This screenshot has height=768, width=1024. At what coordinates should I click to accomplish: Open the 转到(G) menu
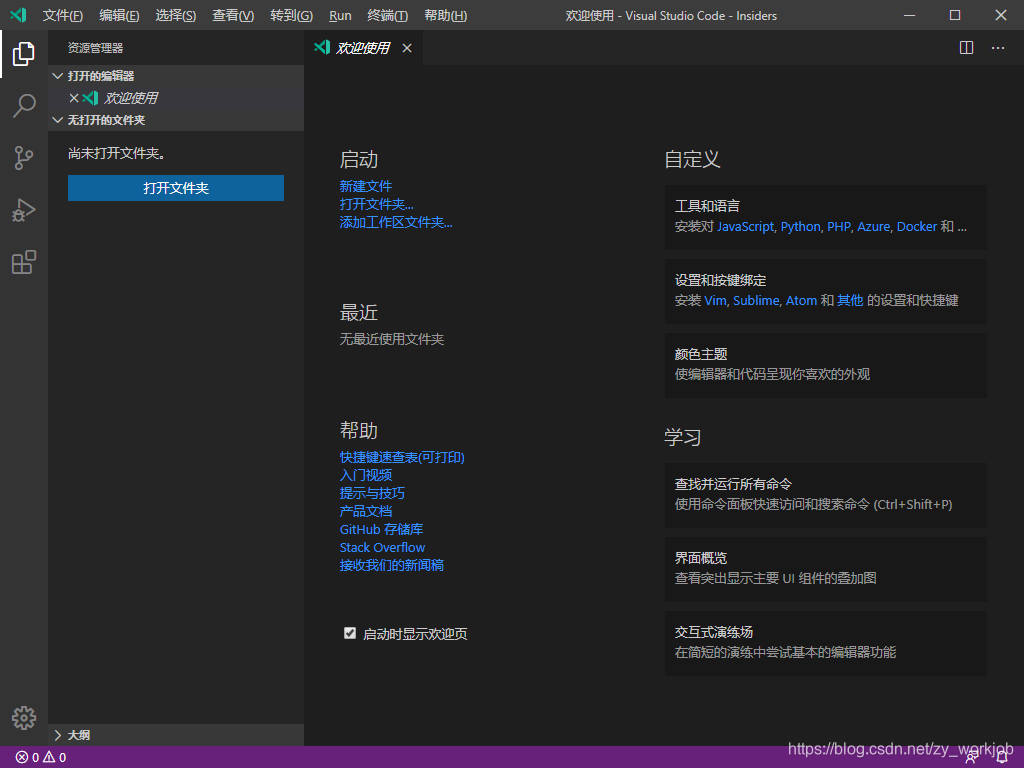click(291, 16)
